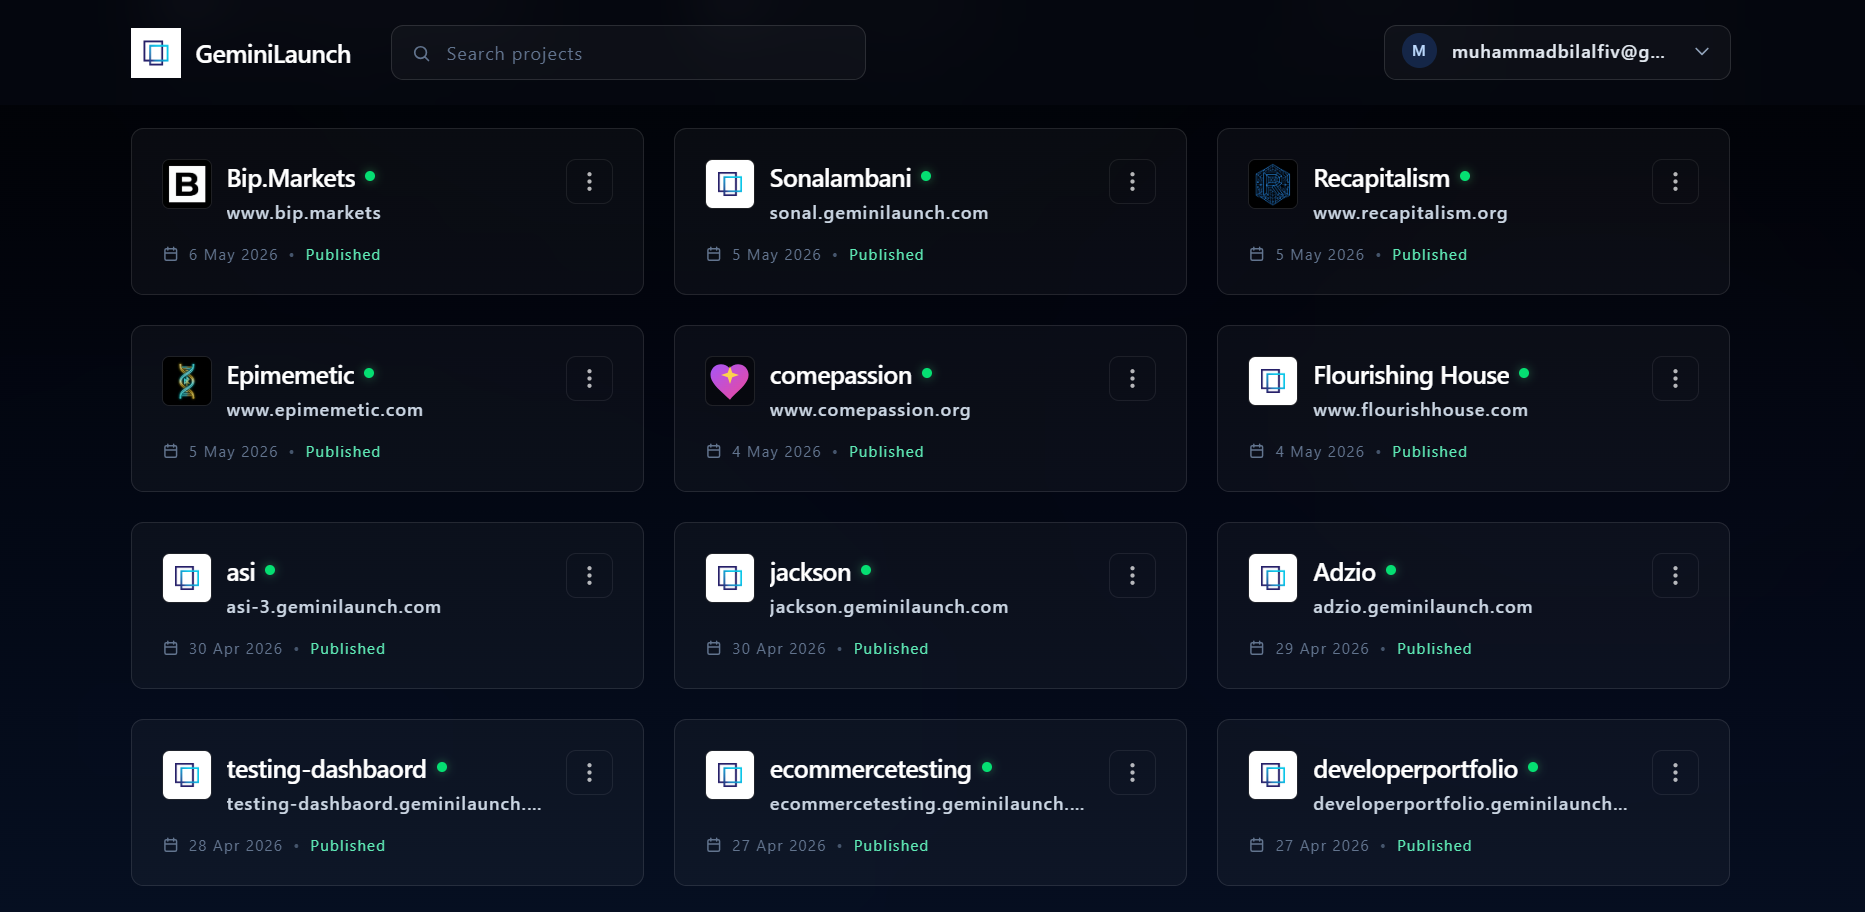
Task: Click Published status on Adzio card
Action: tap(1434, 649)
